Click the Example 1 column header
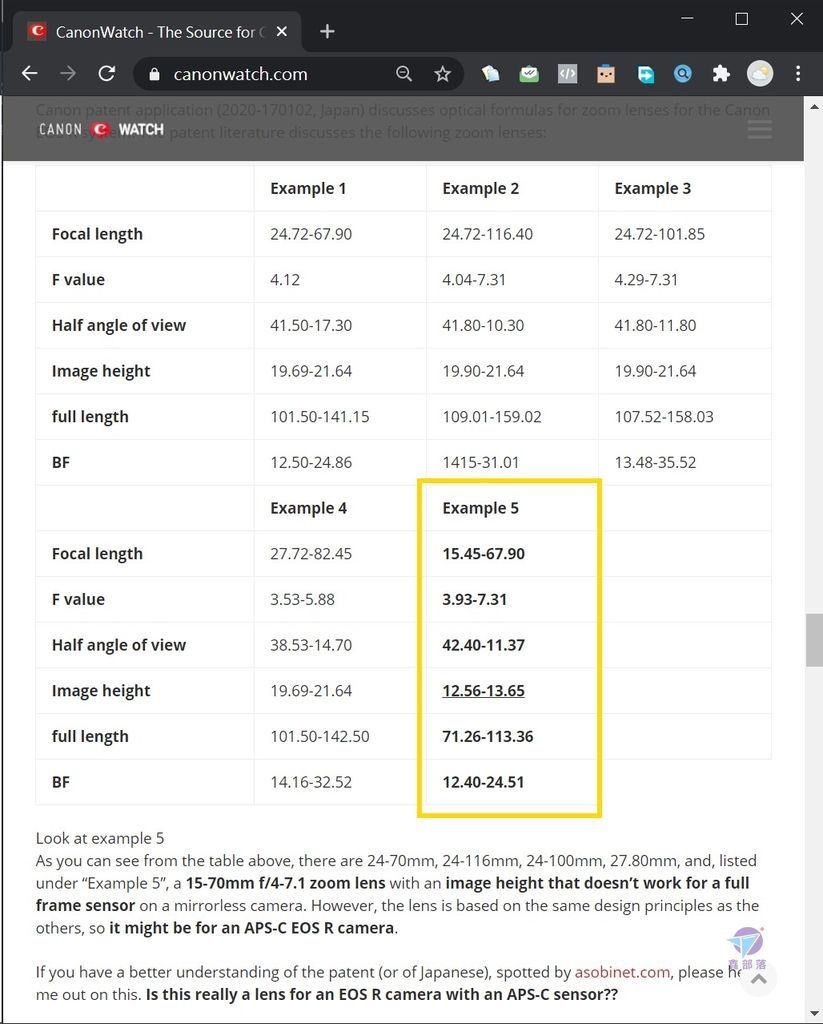 308,188
